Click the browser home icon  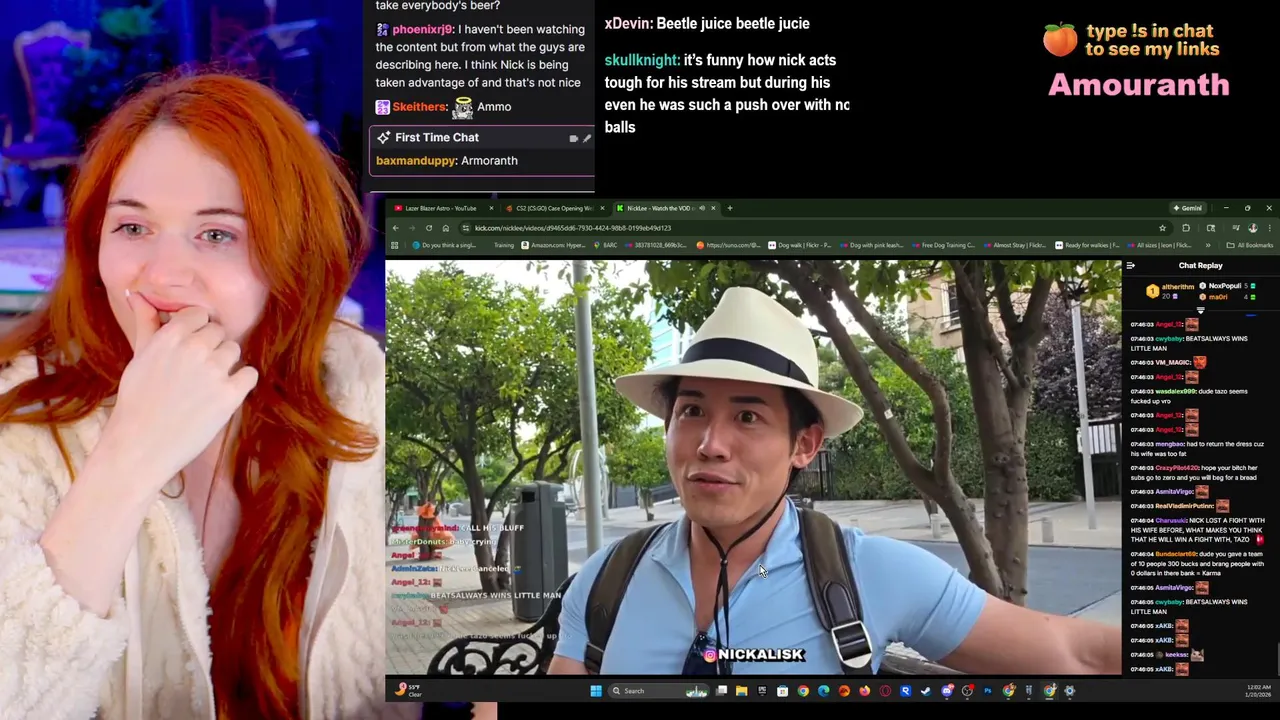pos(446,228)
